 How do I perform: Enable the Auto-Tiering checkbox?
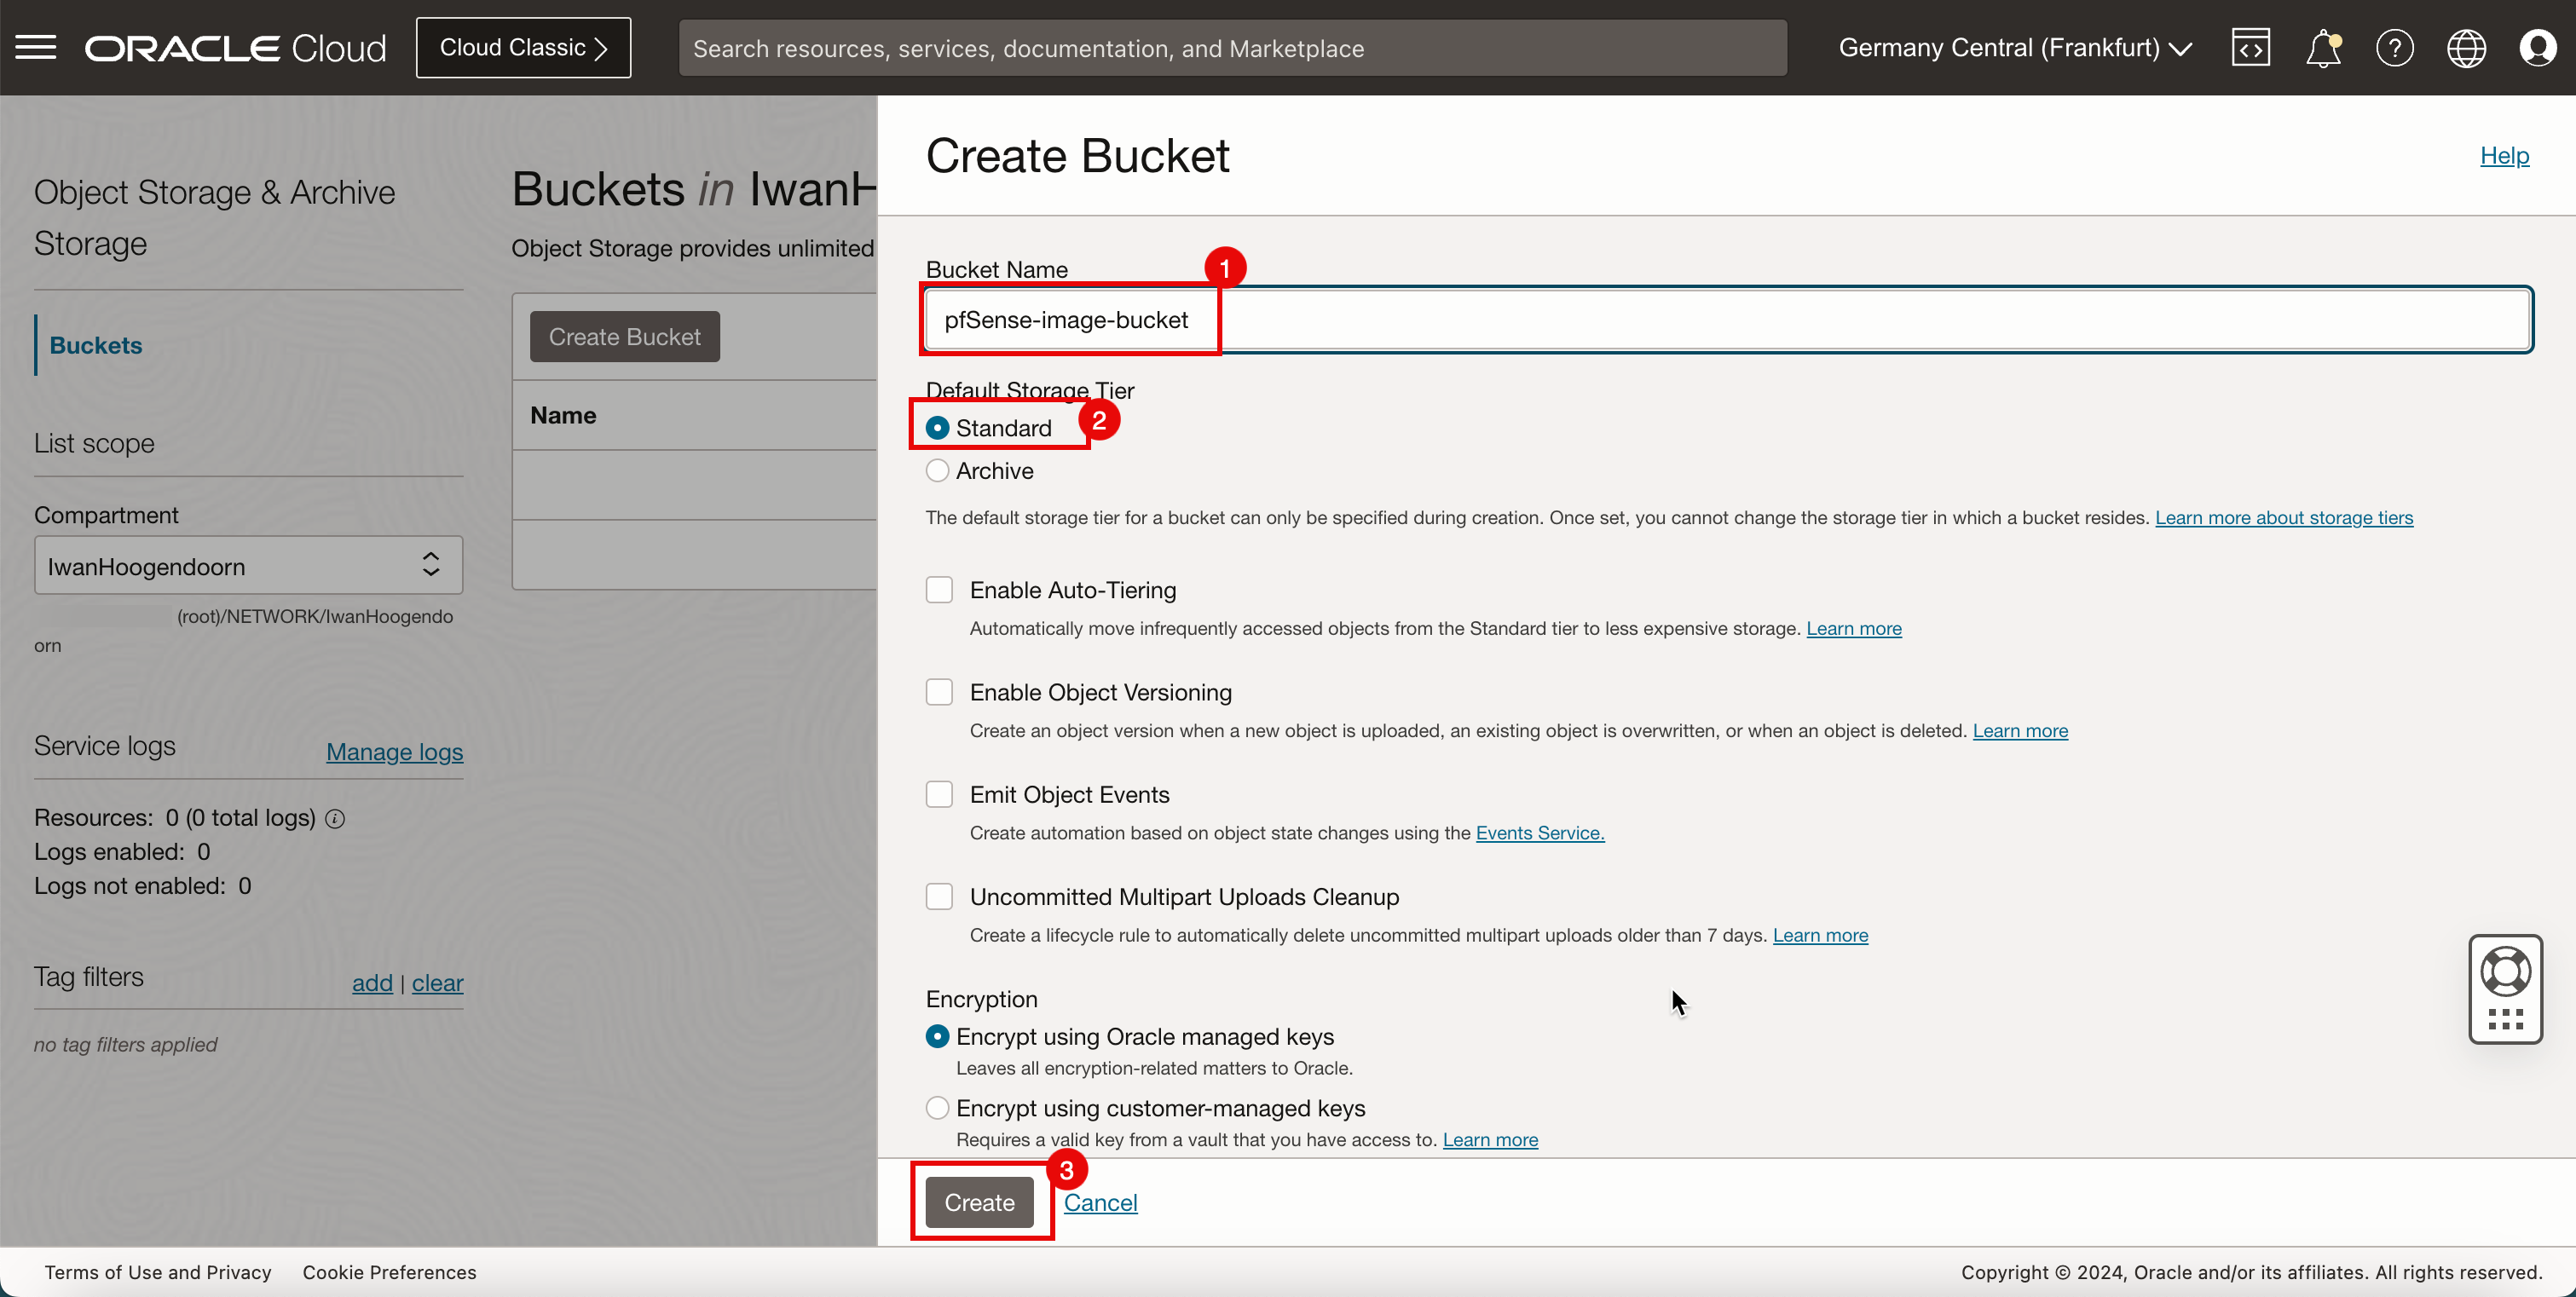(x=939, y=590)
